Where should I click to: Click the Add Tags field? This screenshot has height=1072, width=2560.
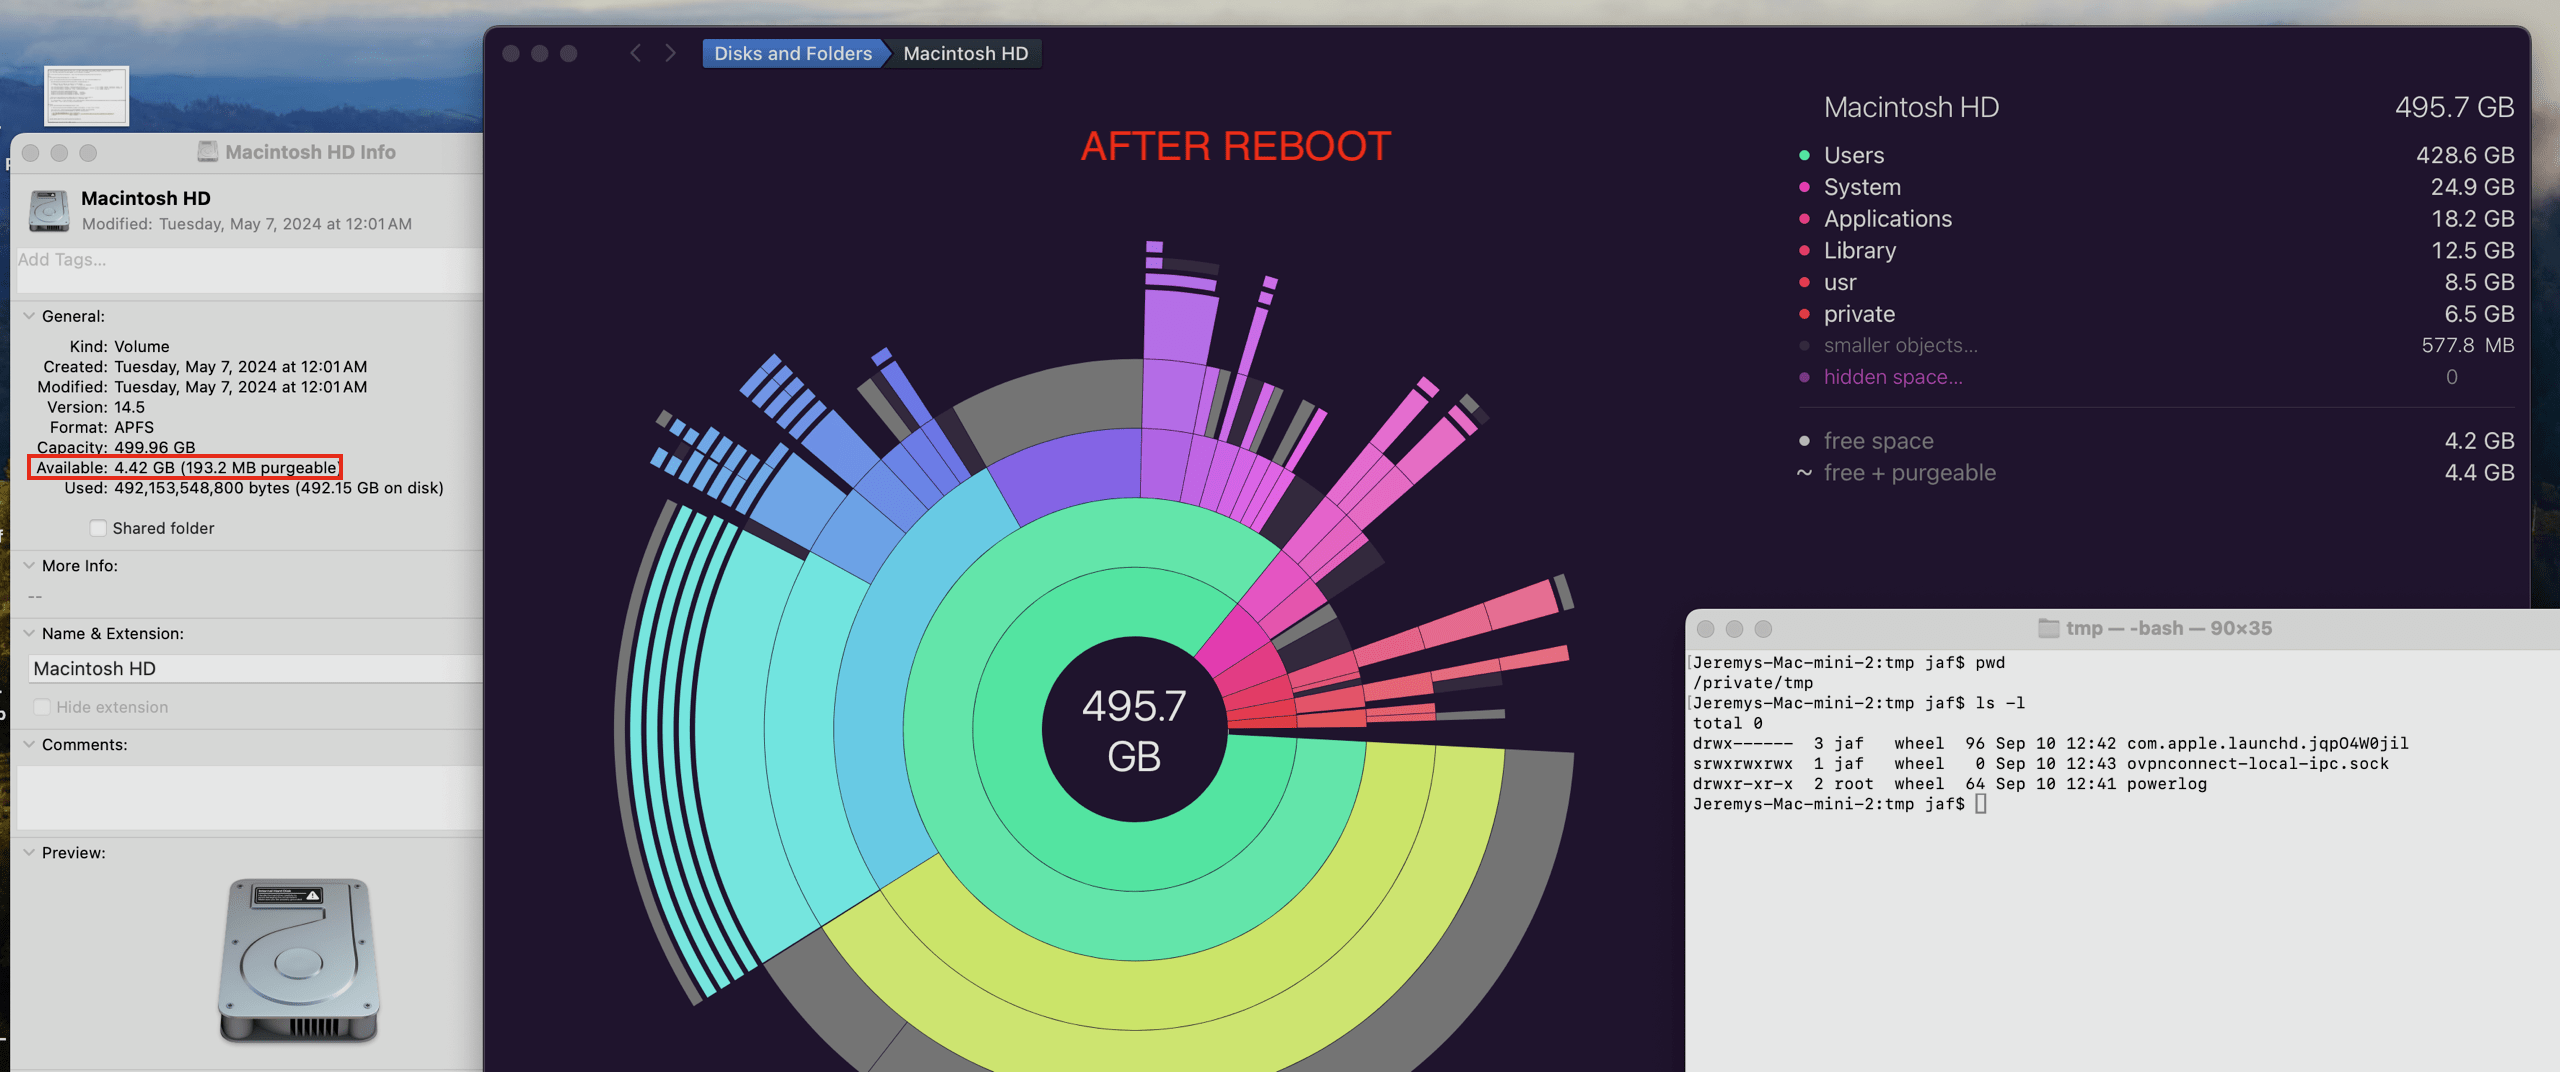250,270
